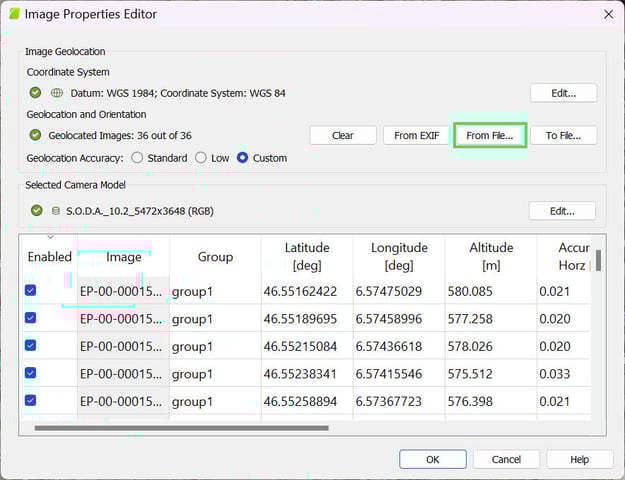
Task: Click latitude cell 46.55189695
Action: click(307, 319)
